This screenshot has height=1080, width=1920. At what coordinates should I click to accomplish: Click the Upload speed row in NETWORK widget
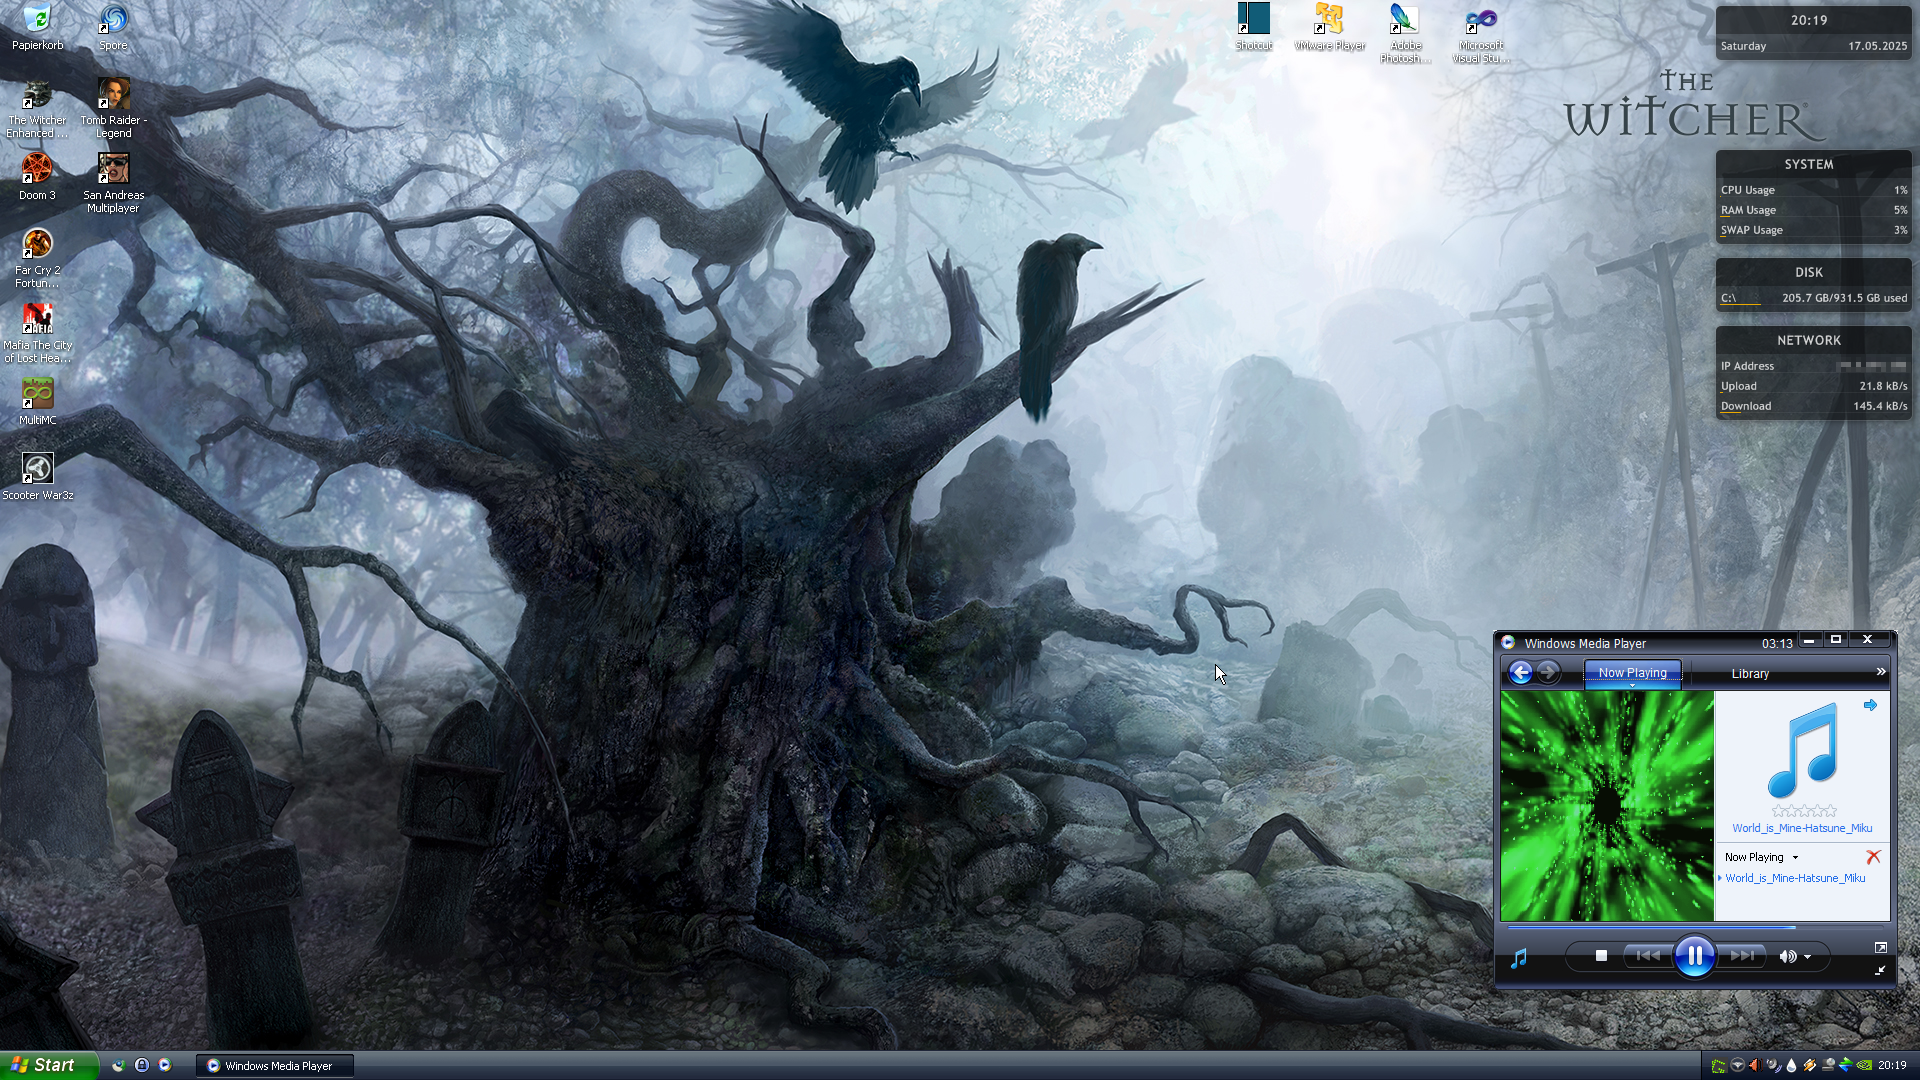tap(1814, 386)
